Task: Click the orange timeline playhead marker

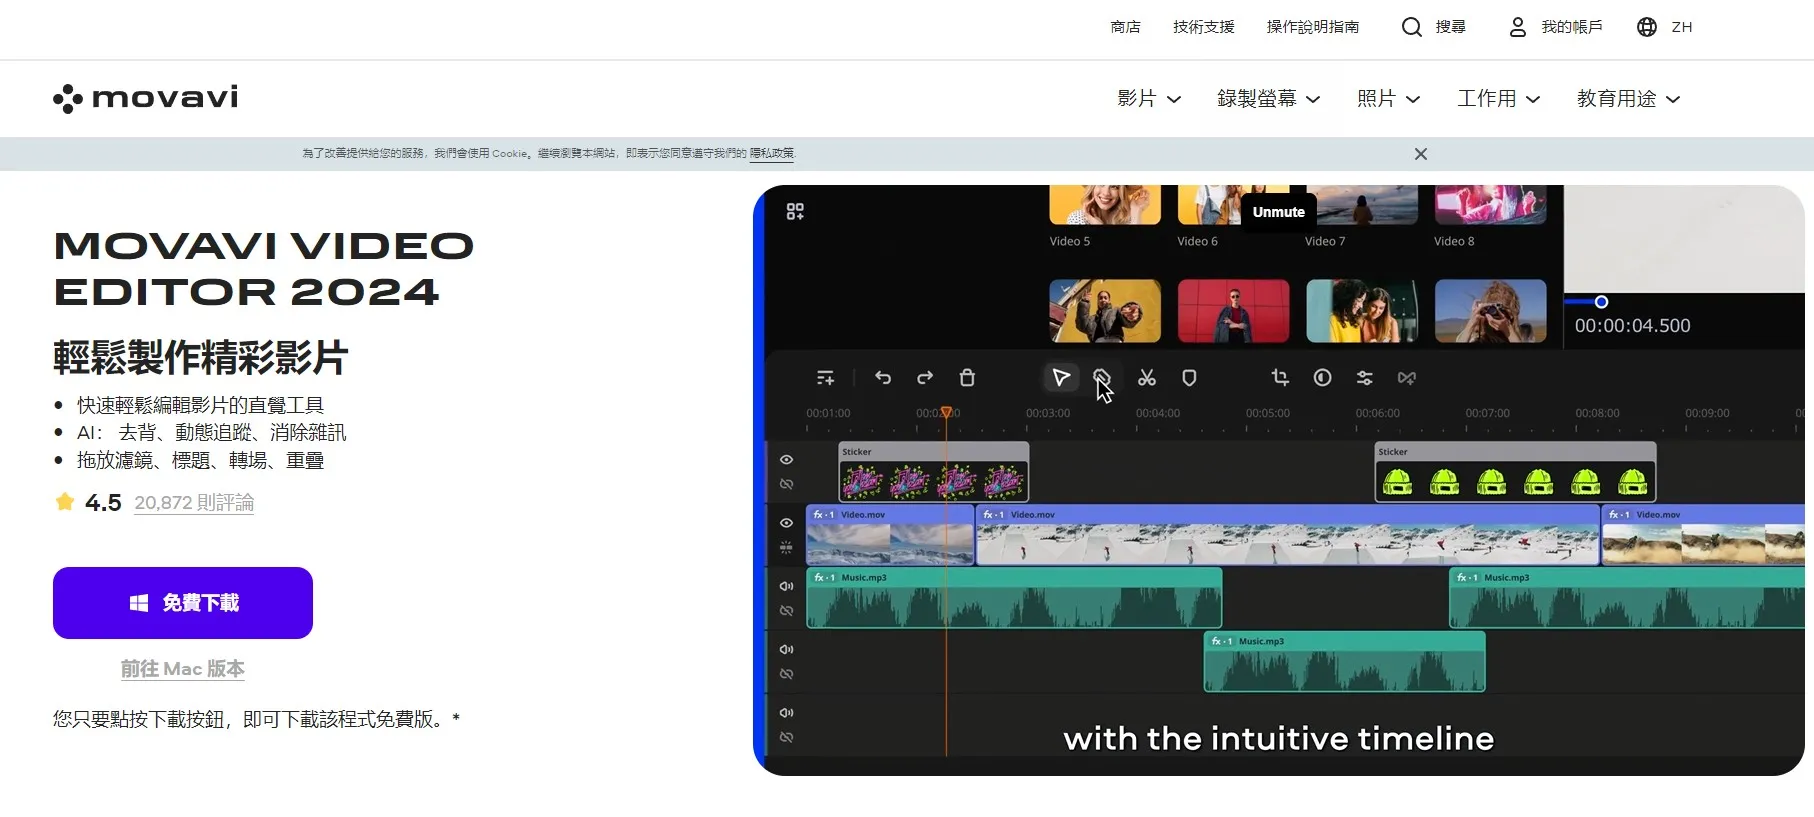Action: 946,412
